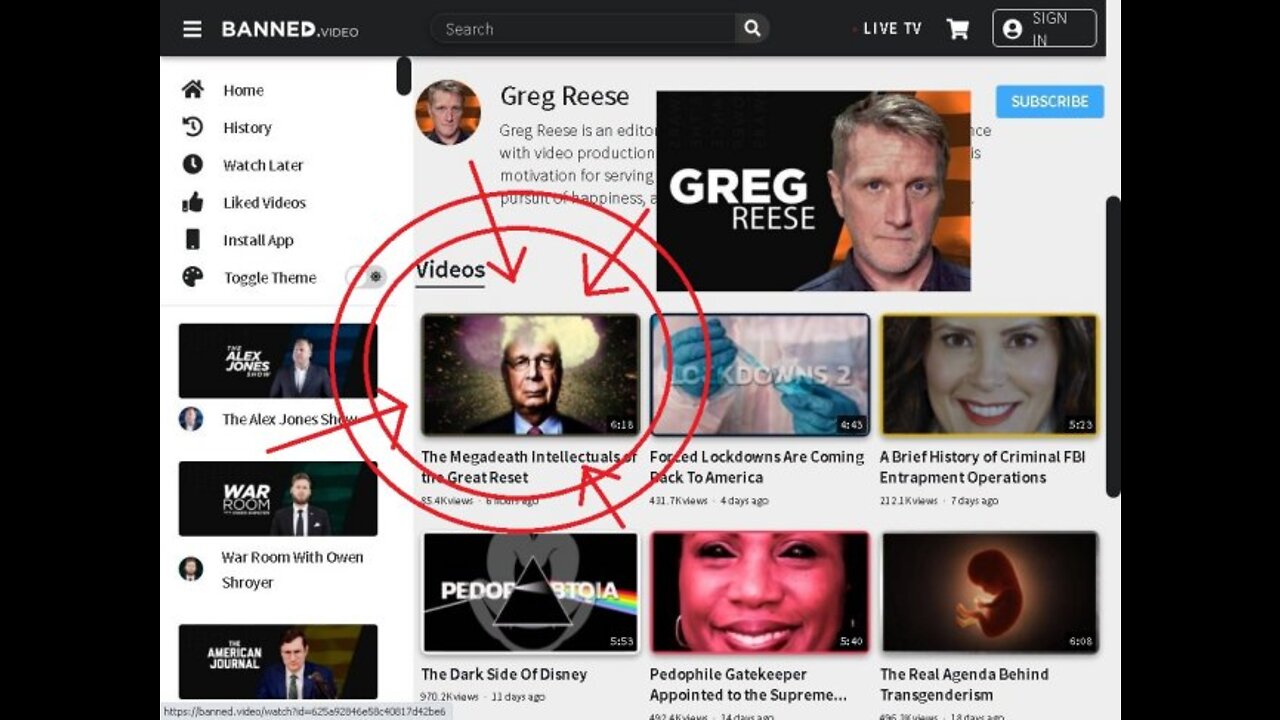Image resolution: width=1280 pixels, height=720 pixels.
Task: Click the SIGN IN button
Action: [x=1044, y=29]
